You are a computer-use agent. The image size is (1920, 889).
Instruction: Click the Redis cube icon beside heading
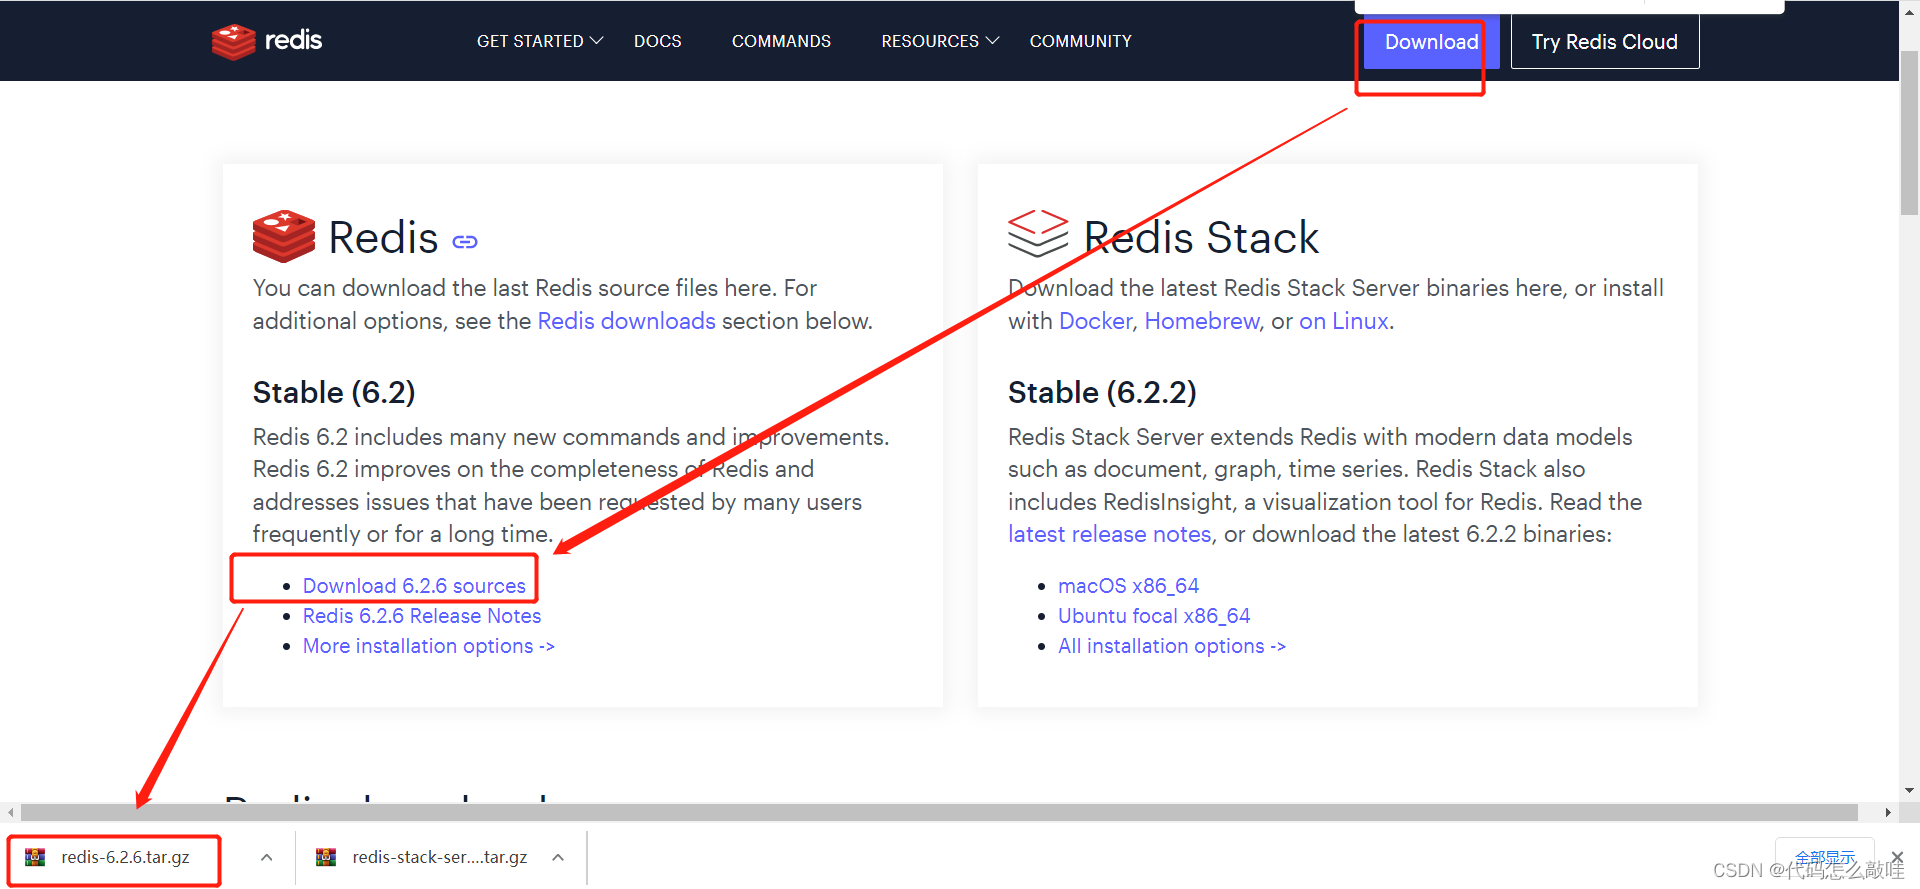284,236
